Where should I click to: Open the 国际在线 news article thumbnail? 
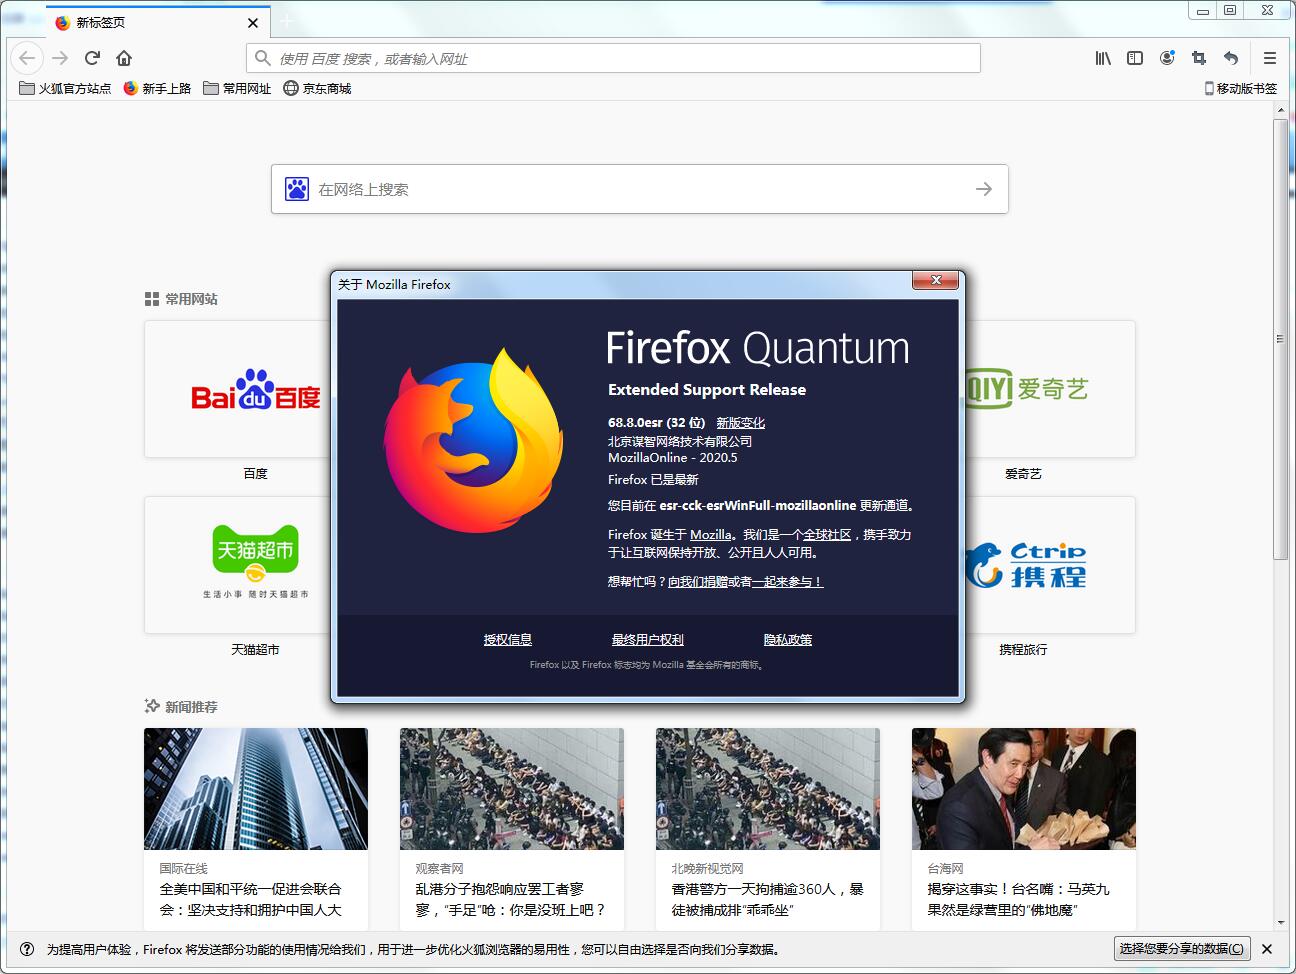tap(256, 789)
